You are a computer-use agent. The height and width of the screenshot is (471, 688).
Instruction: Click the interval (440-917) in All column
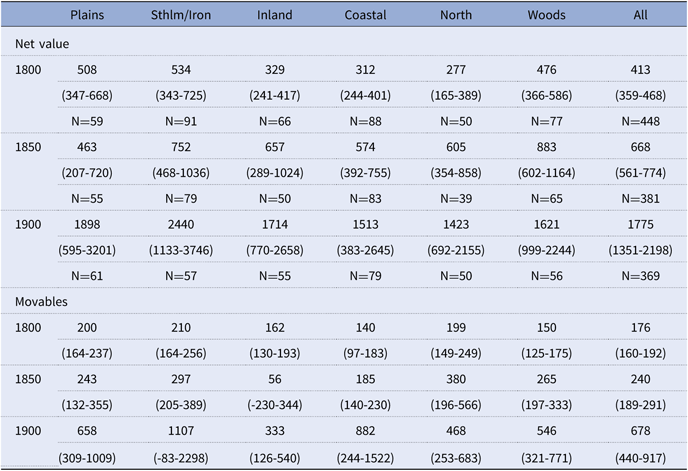pos(641,457)
